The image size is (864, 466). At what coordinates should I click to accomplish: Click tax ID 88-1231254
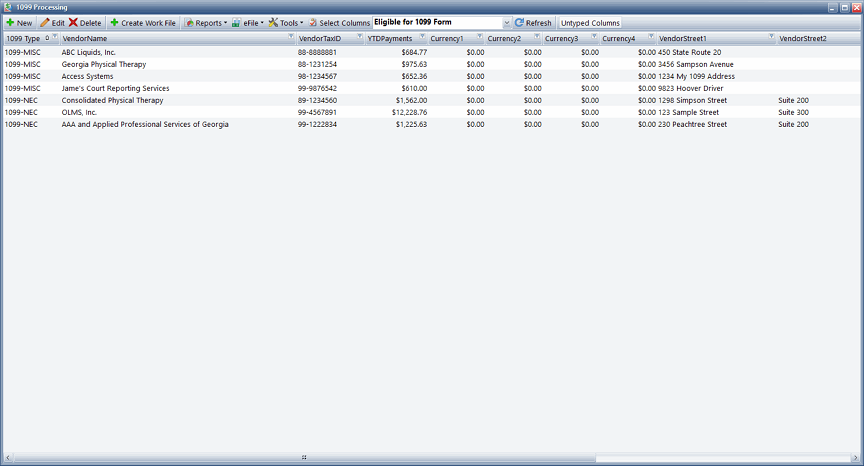point(317,64)
